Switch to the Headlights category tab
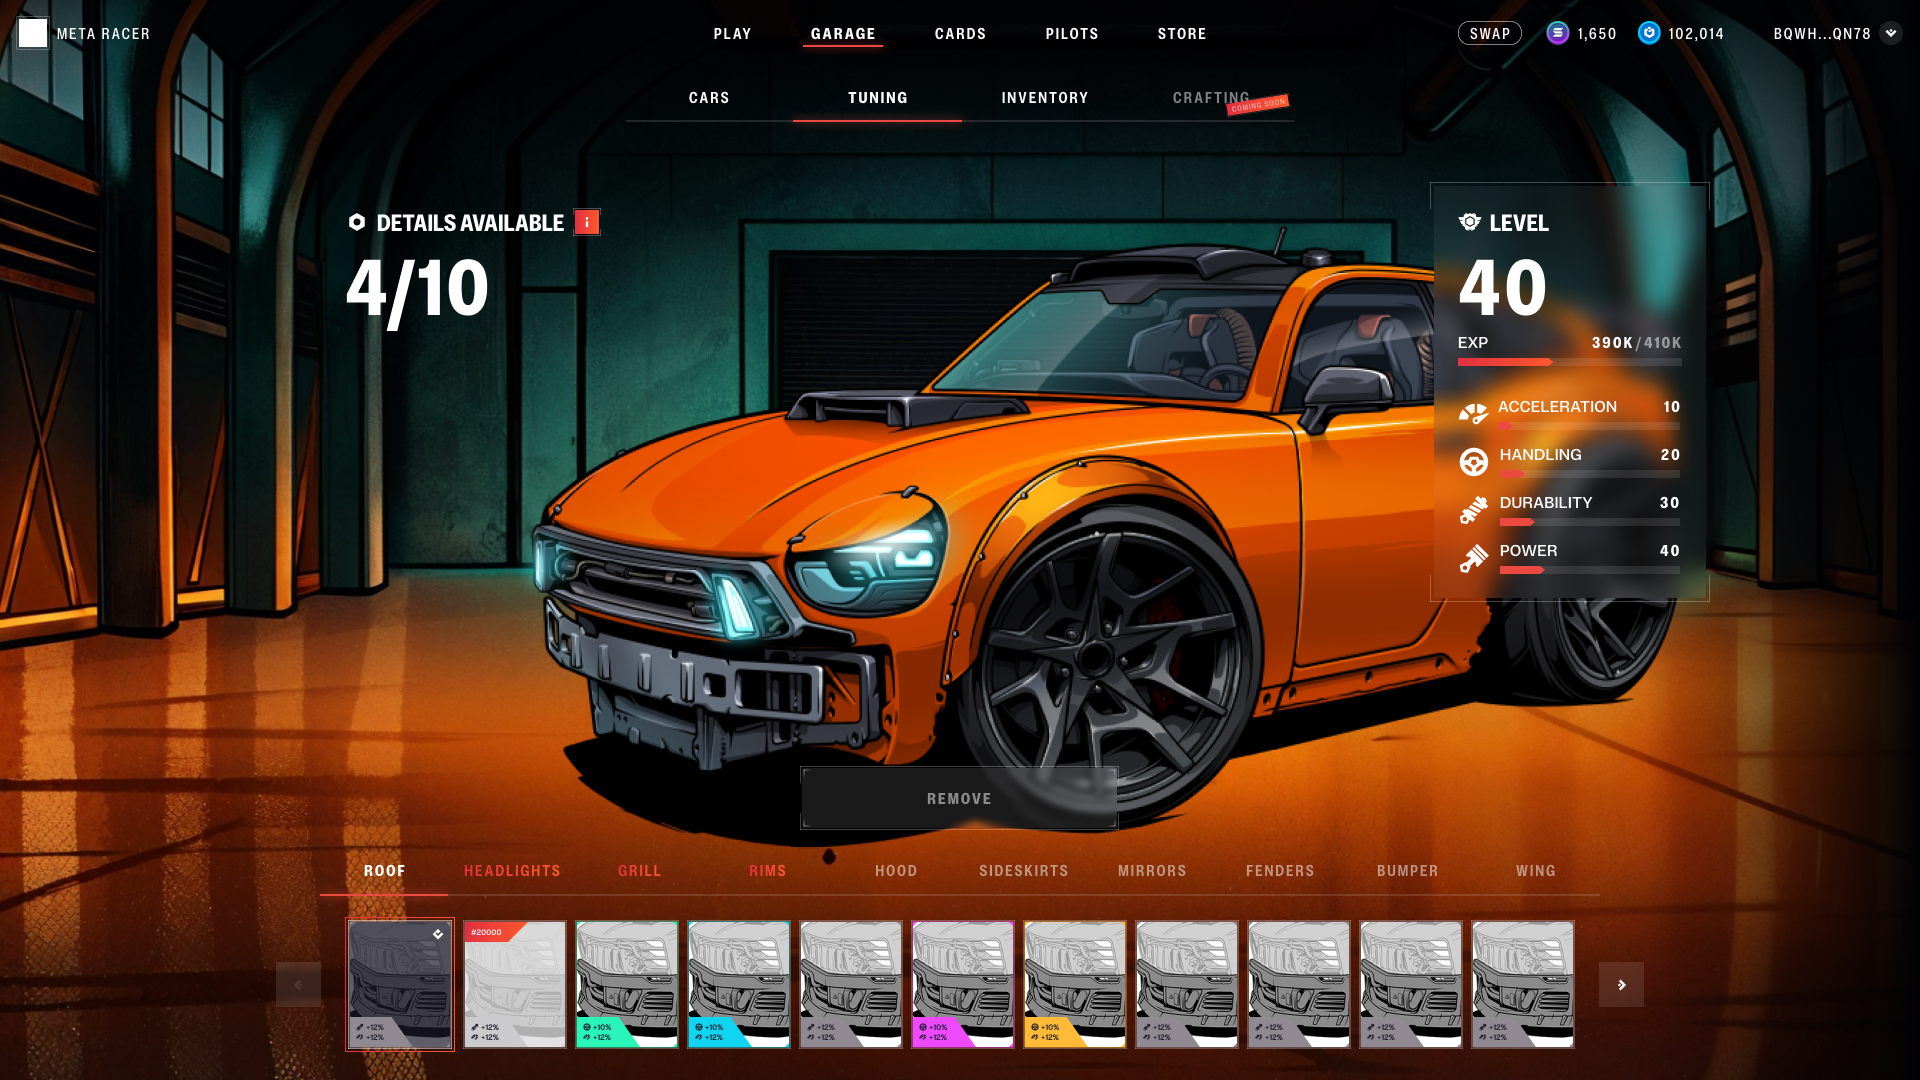 click(512, 871)
